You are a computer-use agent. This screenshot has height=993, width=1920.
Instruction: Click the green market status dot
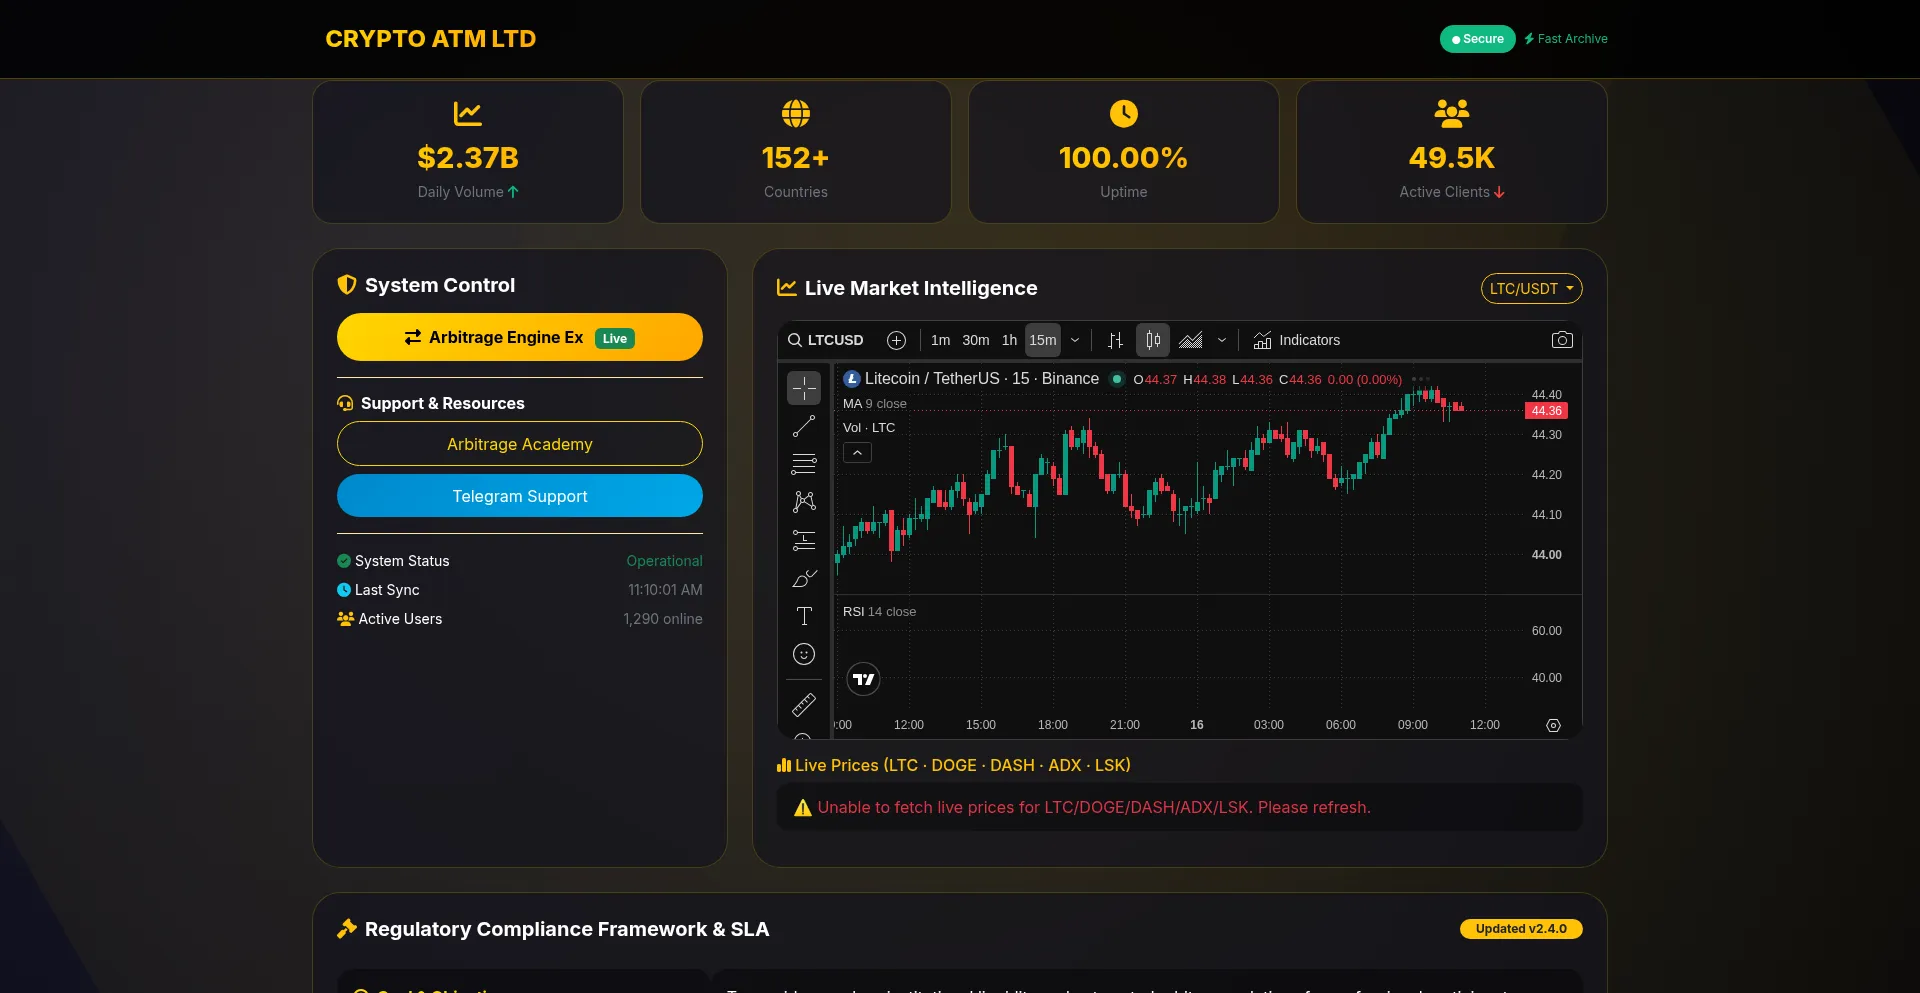pos(1117,379)
